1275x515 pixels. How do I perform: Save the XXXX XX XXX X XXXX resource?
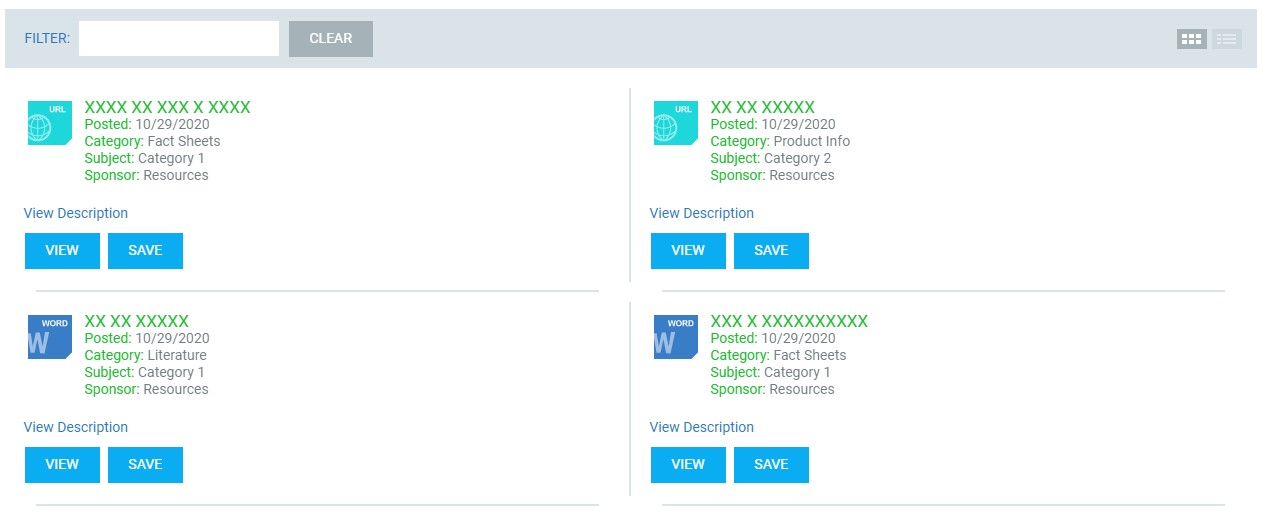(145, 251)
